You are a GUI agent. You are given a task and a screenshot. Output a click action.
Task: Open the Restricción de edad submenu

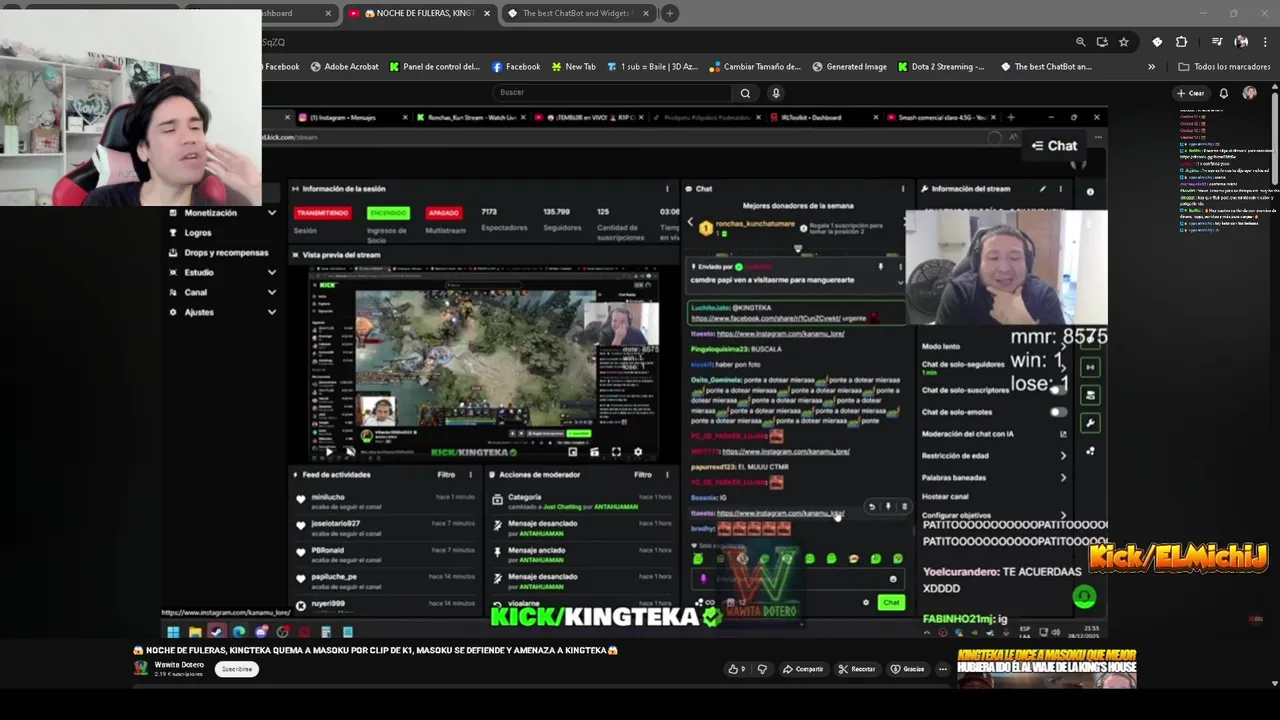click(994, 456)
